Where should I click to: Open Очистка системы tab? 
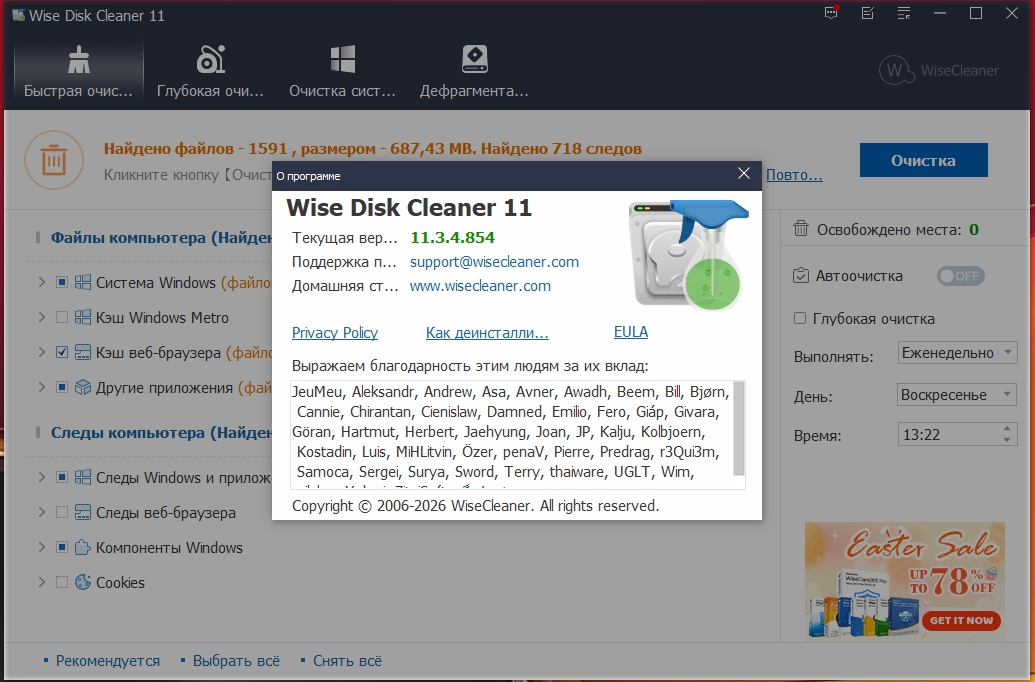[342, 72]
